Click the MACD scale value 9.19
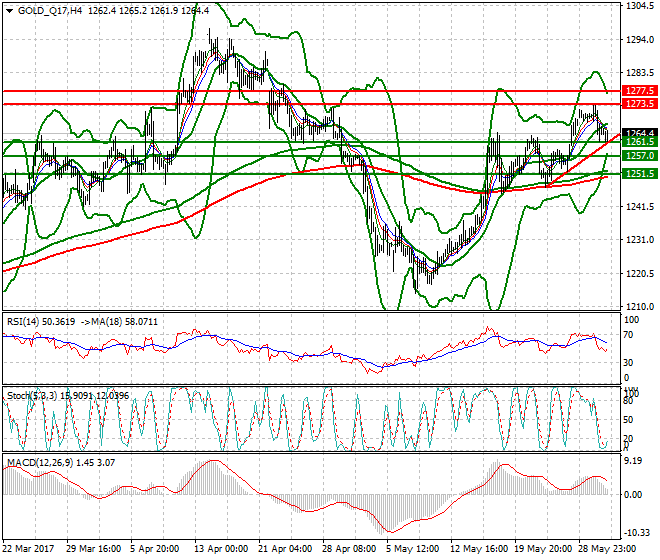Image resolution: width=660 pixels, height=560 pixels. [633, 461]
